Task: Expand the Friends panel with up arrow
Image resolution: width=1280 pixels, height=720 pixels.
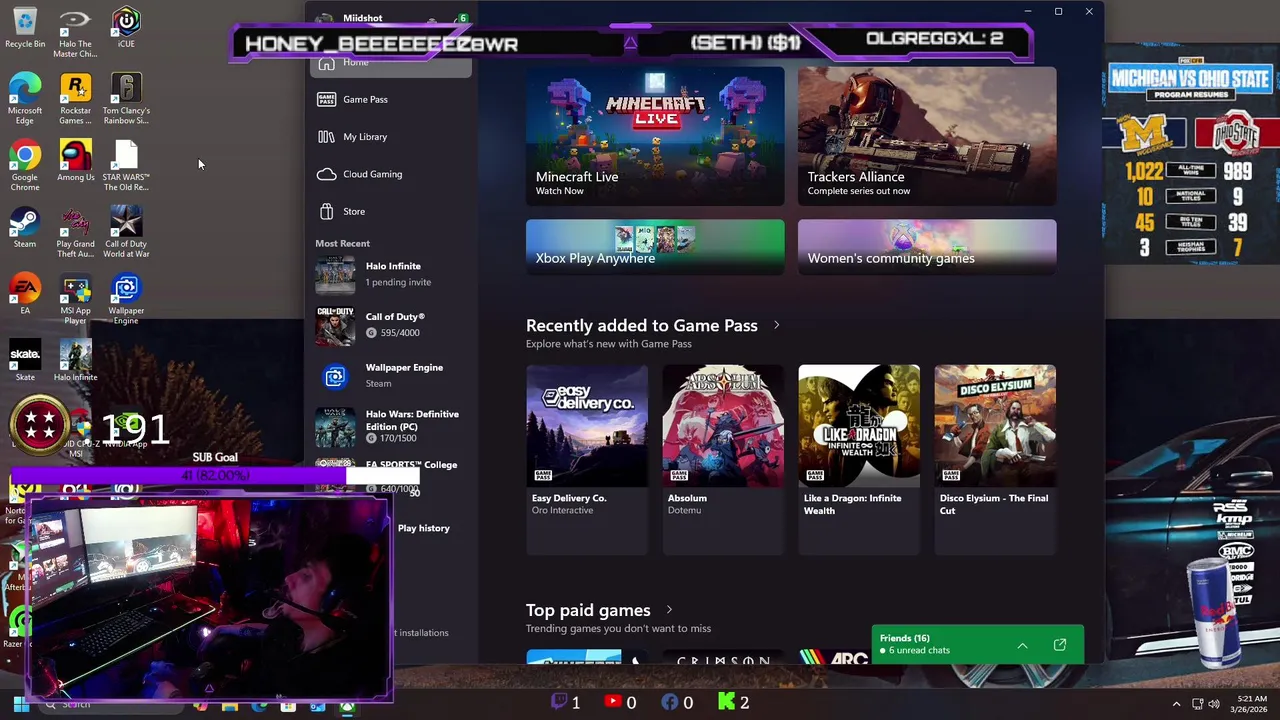Action: click(x=1022, y=646)
